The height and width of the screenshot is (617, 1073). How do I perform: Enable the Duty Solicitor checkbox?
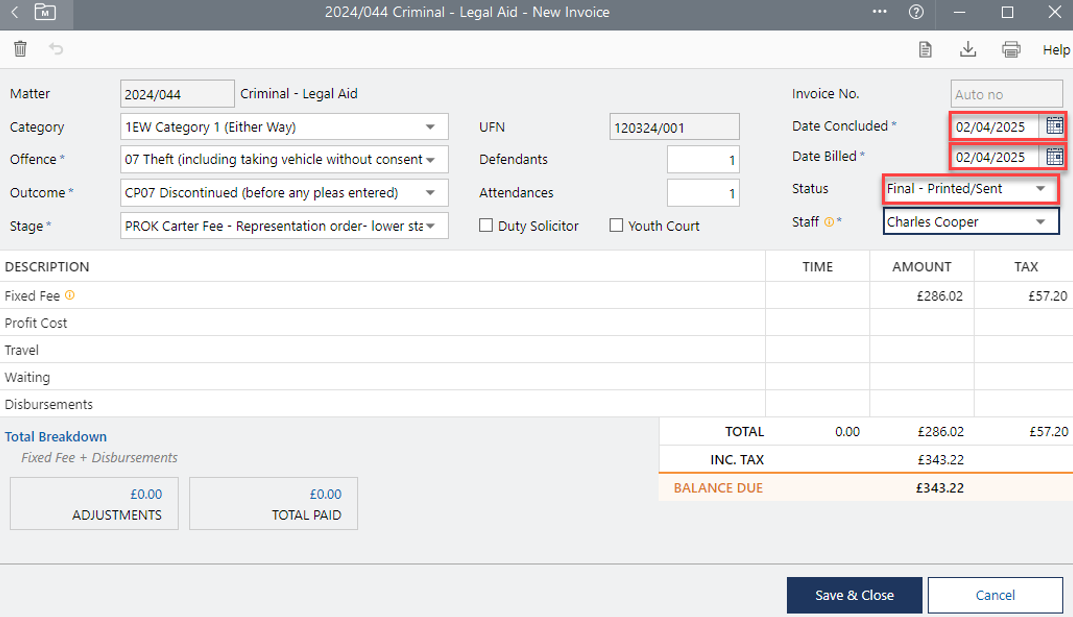tap(486, 226)
